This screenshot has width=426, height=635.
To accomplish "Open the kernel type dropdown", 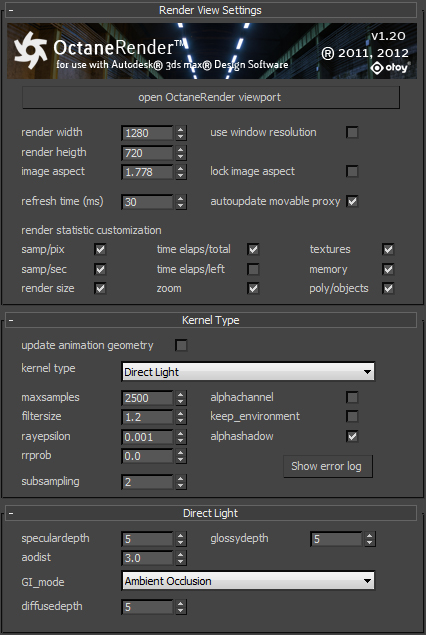I will (248, 372).
